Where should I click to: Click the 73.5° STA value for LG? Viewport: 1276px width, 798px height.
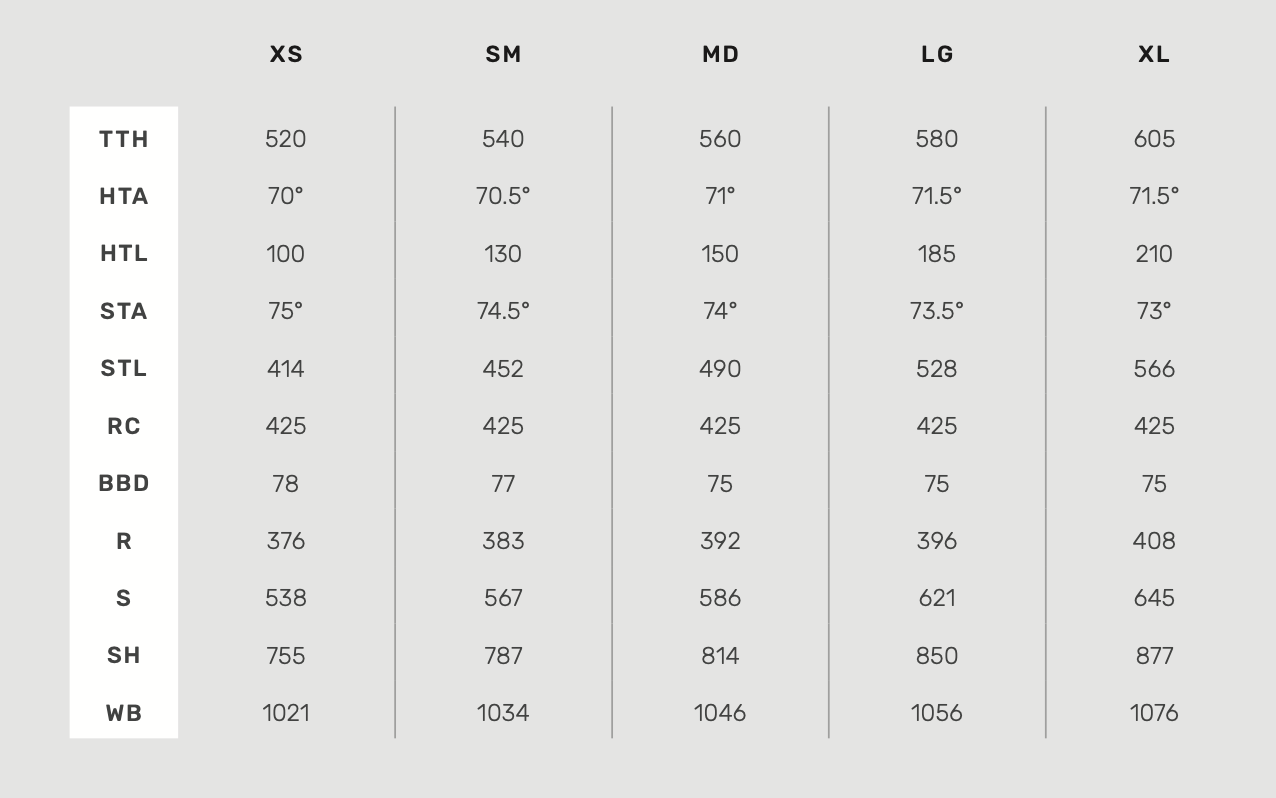(937, 311)
